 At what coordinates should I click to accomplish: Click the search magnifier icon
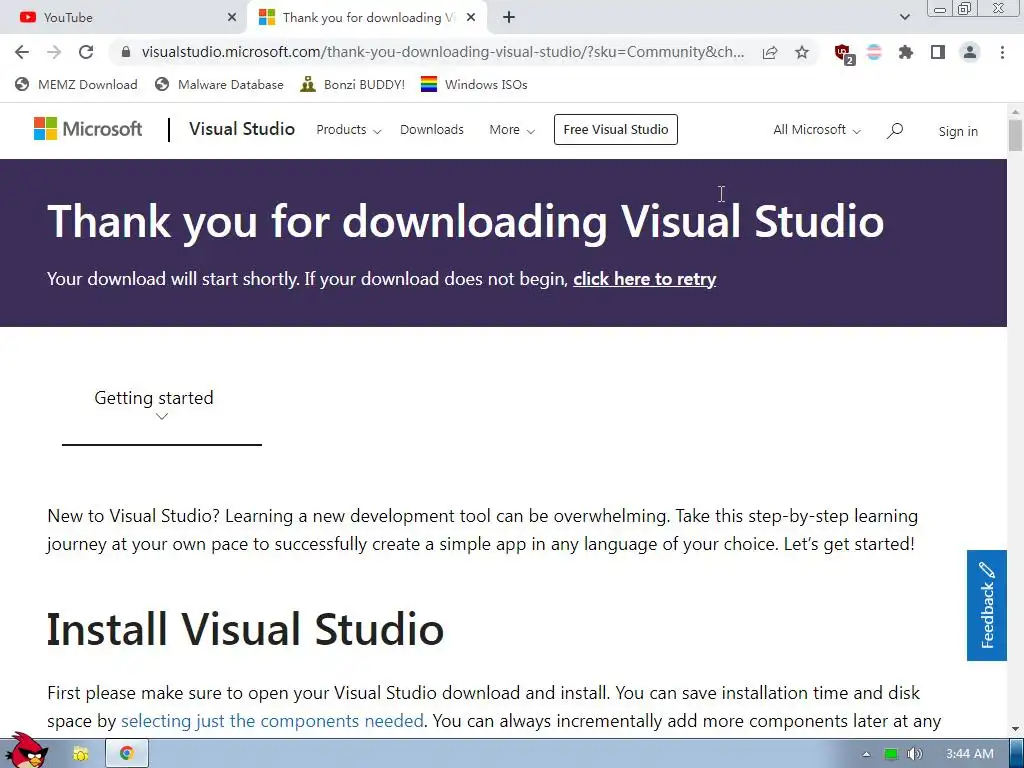[x=895, y=131]
